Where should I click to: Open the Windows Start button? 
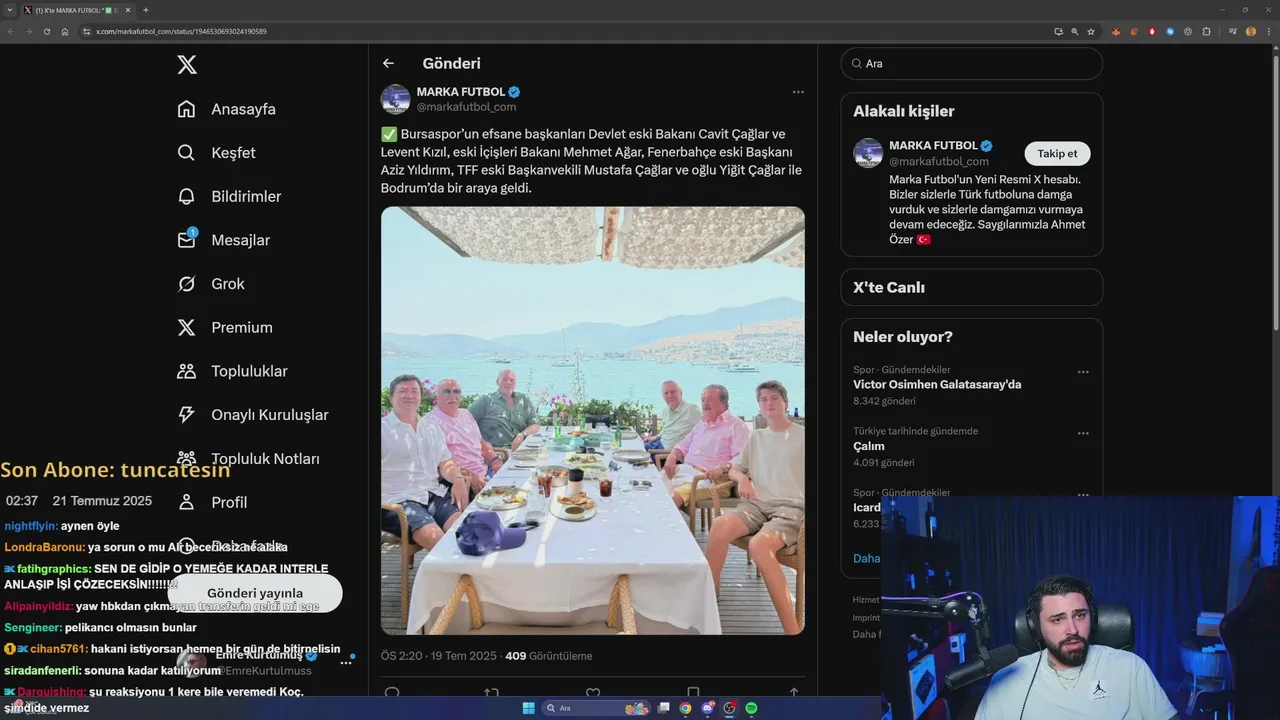pos(529,708)
